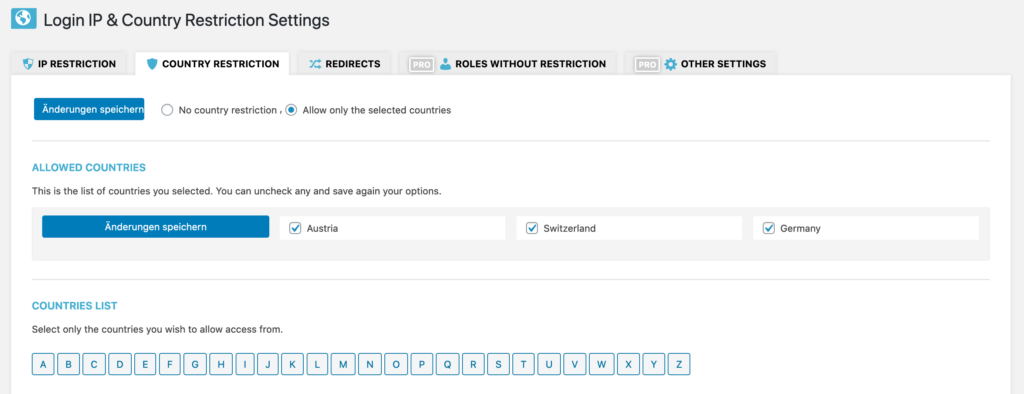Open the IP Restriction tab

[x=69, y=64]
